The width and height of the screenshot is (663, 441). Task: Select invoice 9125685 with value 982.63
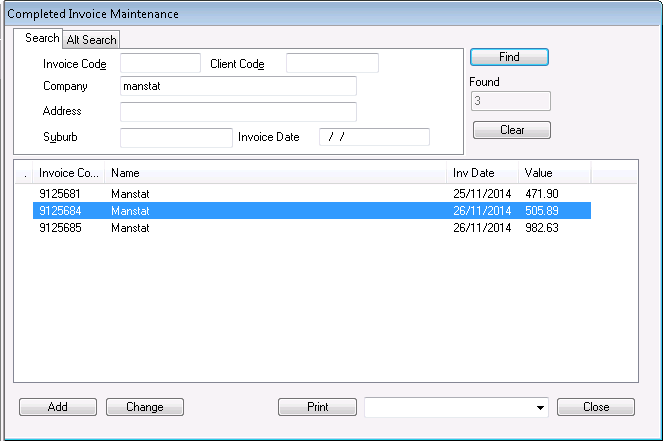(x=300, y=228)
